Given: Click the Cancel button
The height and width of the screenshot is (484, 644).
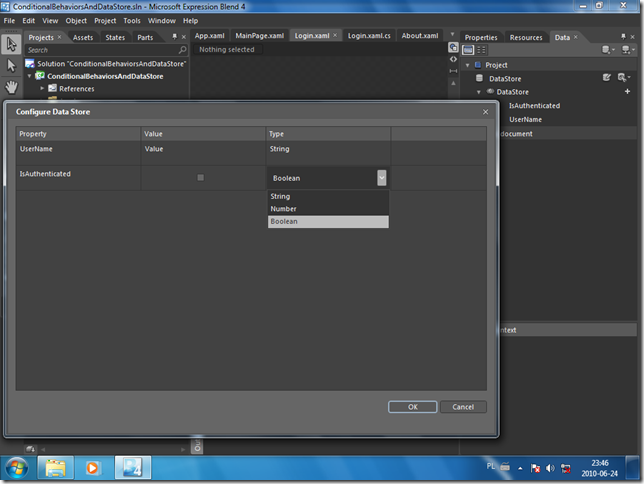Looking at the screenshot, I should [x=463, y=407].
